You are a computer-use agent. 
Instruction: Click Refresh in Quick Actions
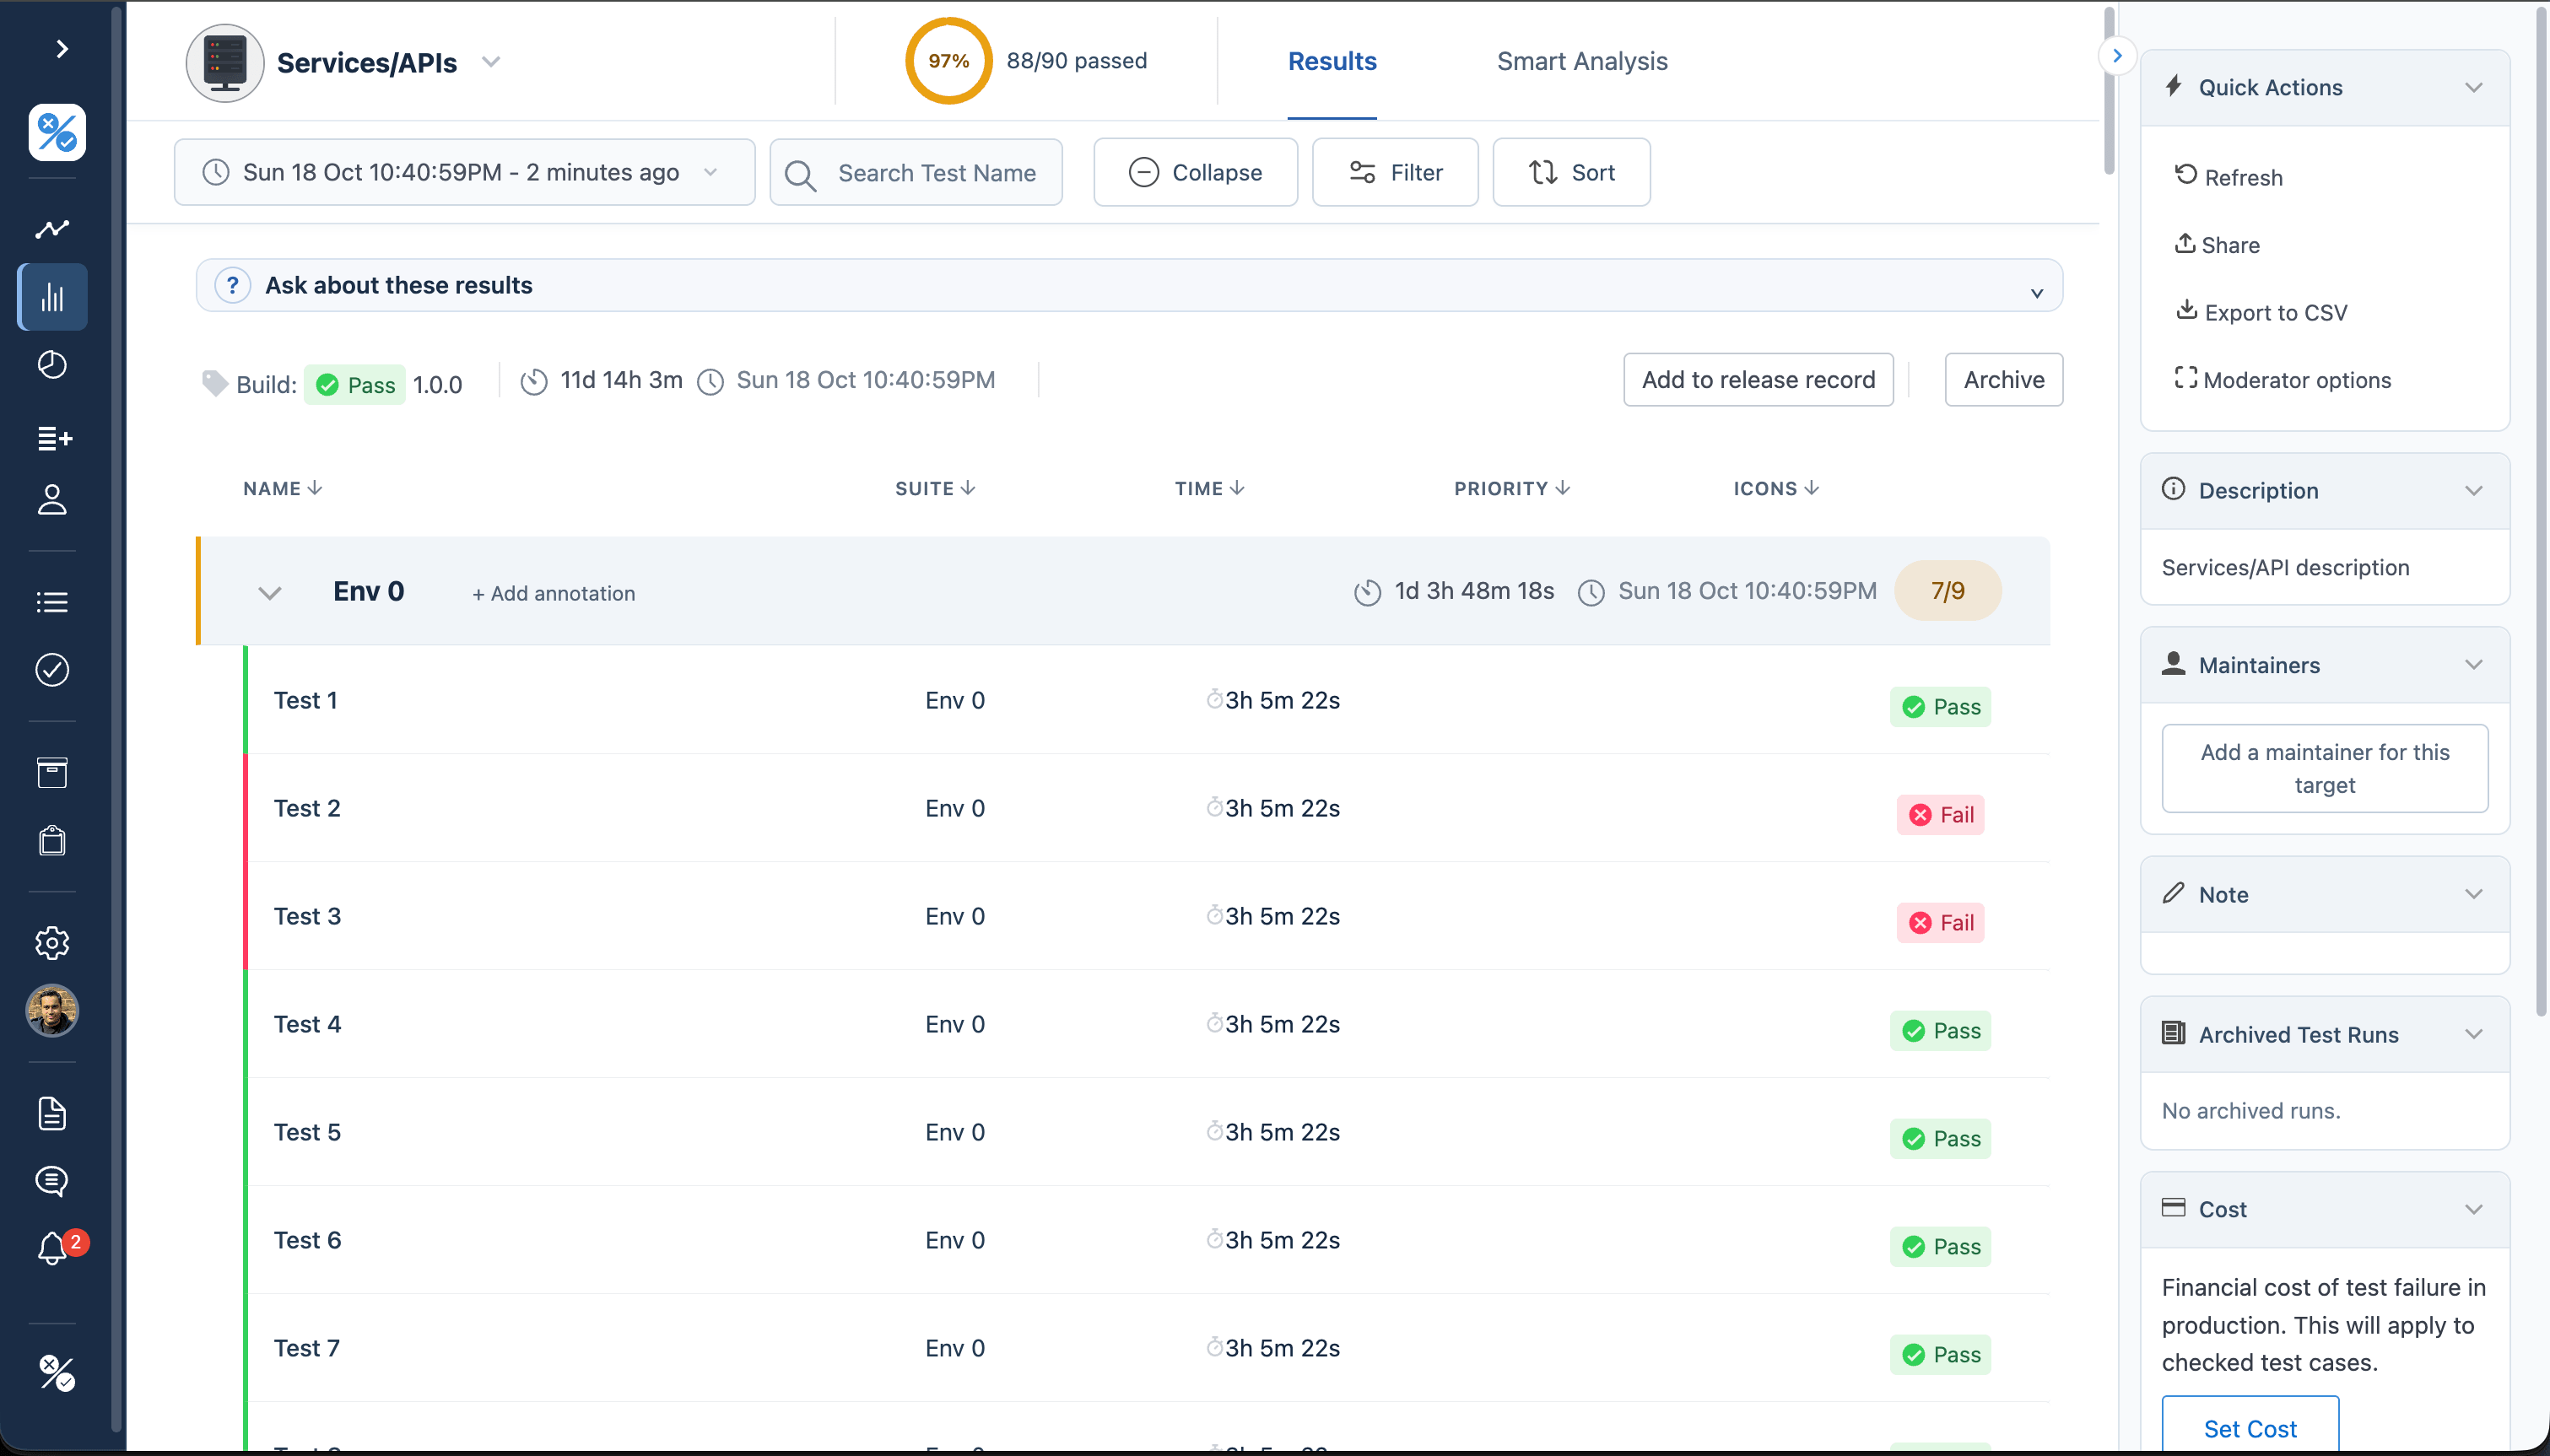coord(2228,177)
